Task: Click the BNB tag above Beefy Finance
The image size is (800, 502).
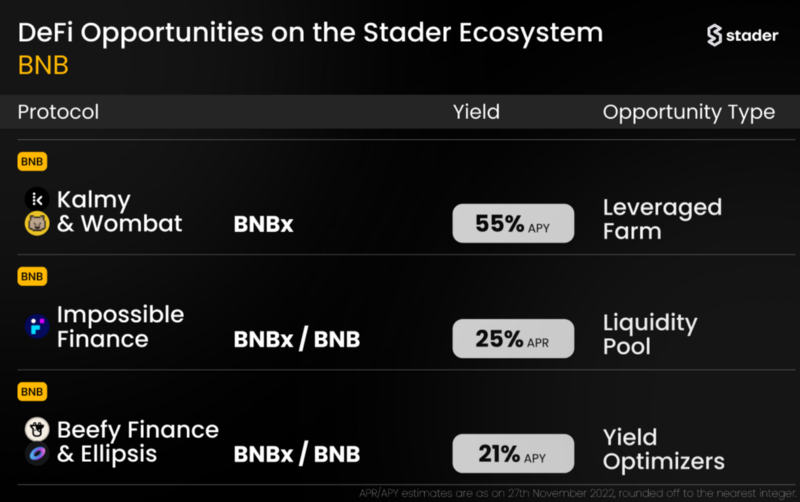Action: pos(32,392)
